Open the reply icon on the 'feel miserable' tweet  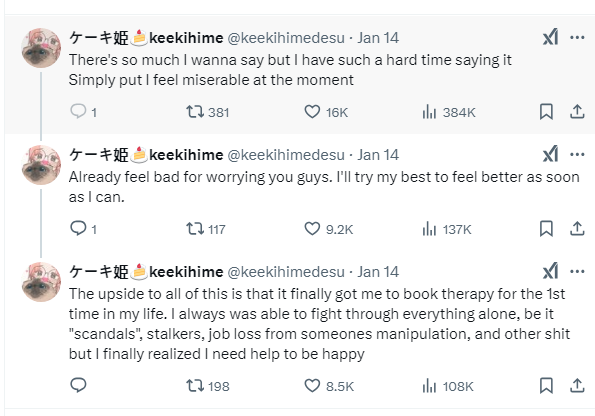coord(79,112)
